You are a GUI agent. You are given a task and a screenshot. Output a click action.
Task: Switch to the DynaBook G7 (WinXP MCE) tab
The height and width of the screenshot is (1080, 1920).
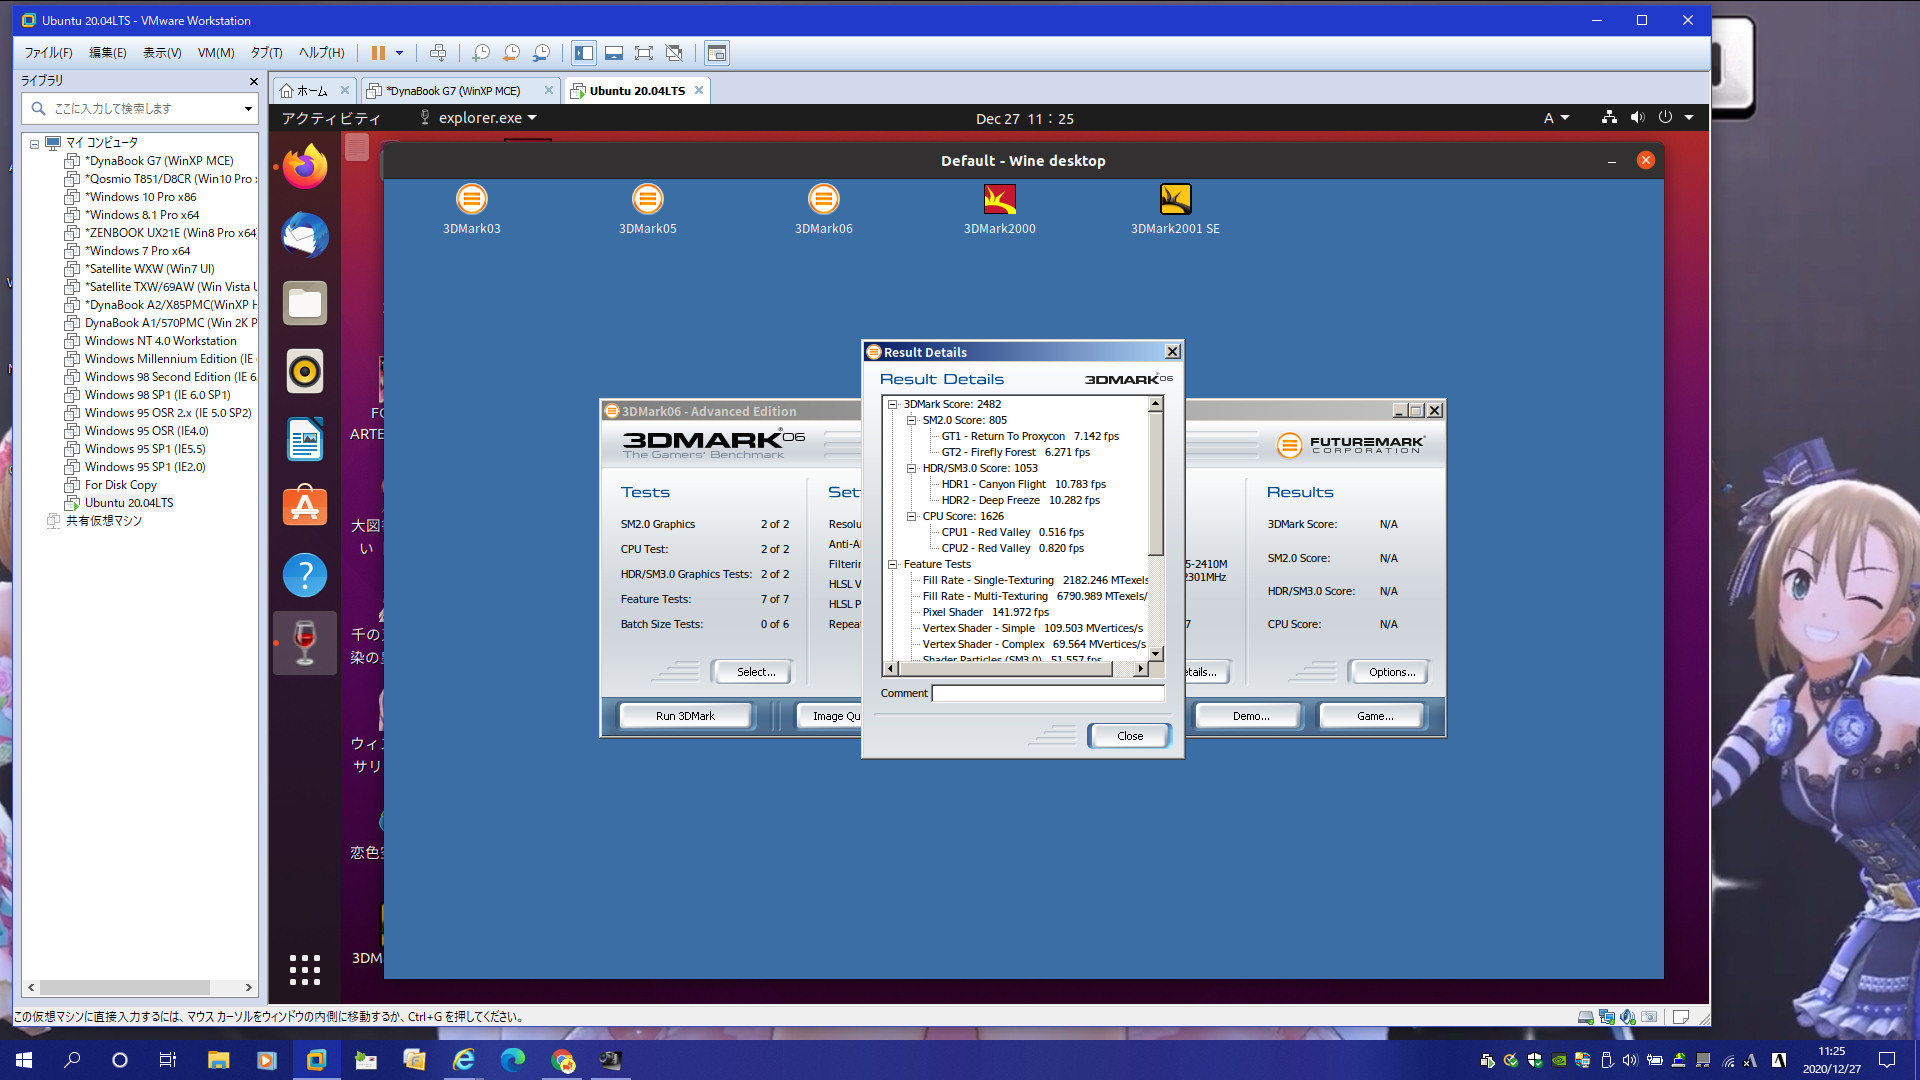click(x=452, y=91)
